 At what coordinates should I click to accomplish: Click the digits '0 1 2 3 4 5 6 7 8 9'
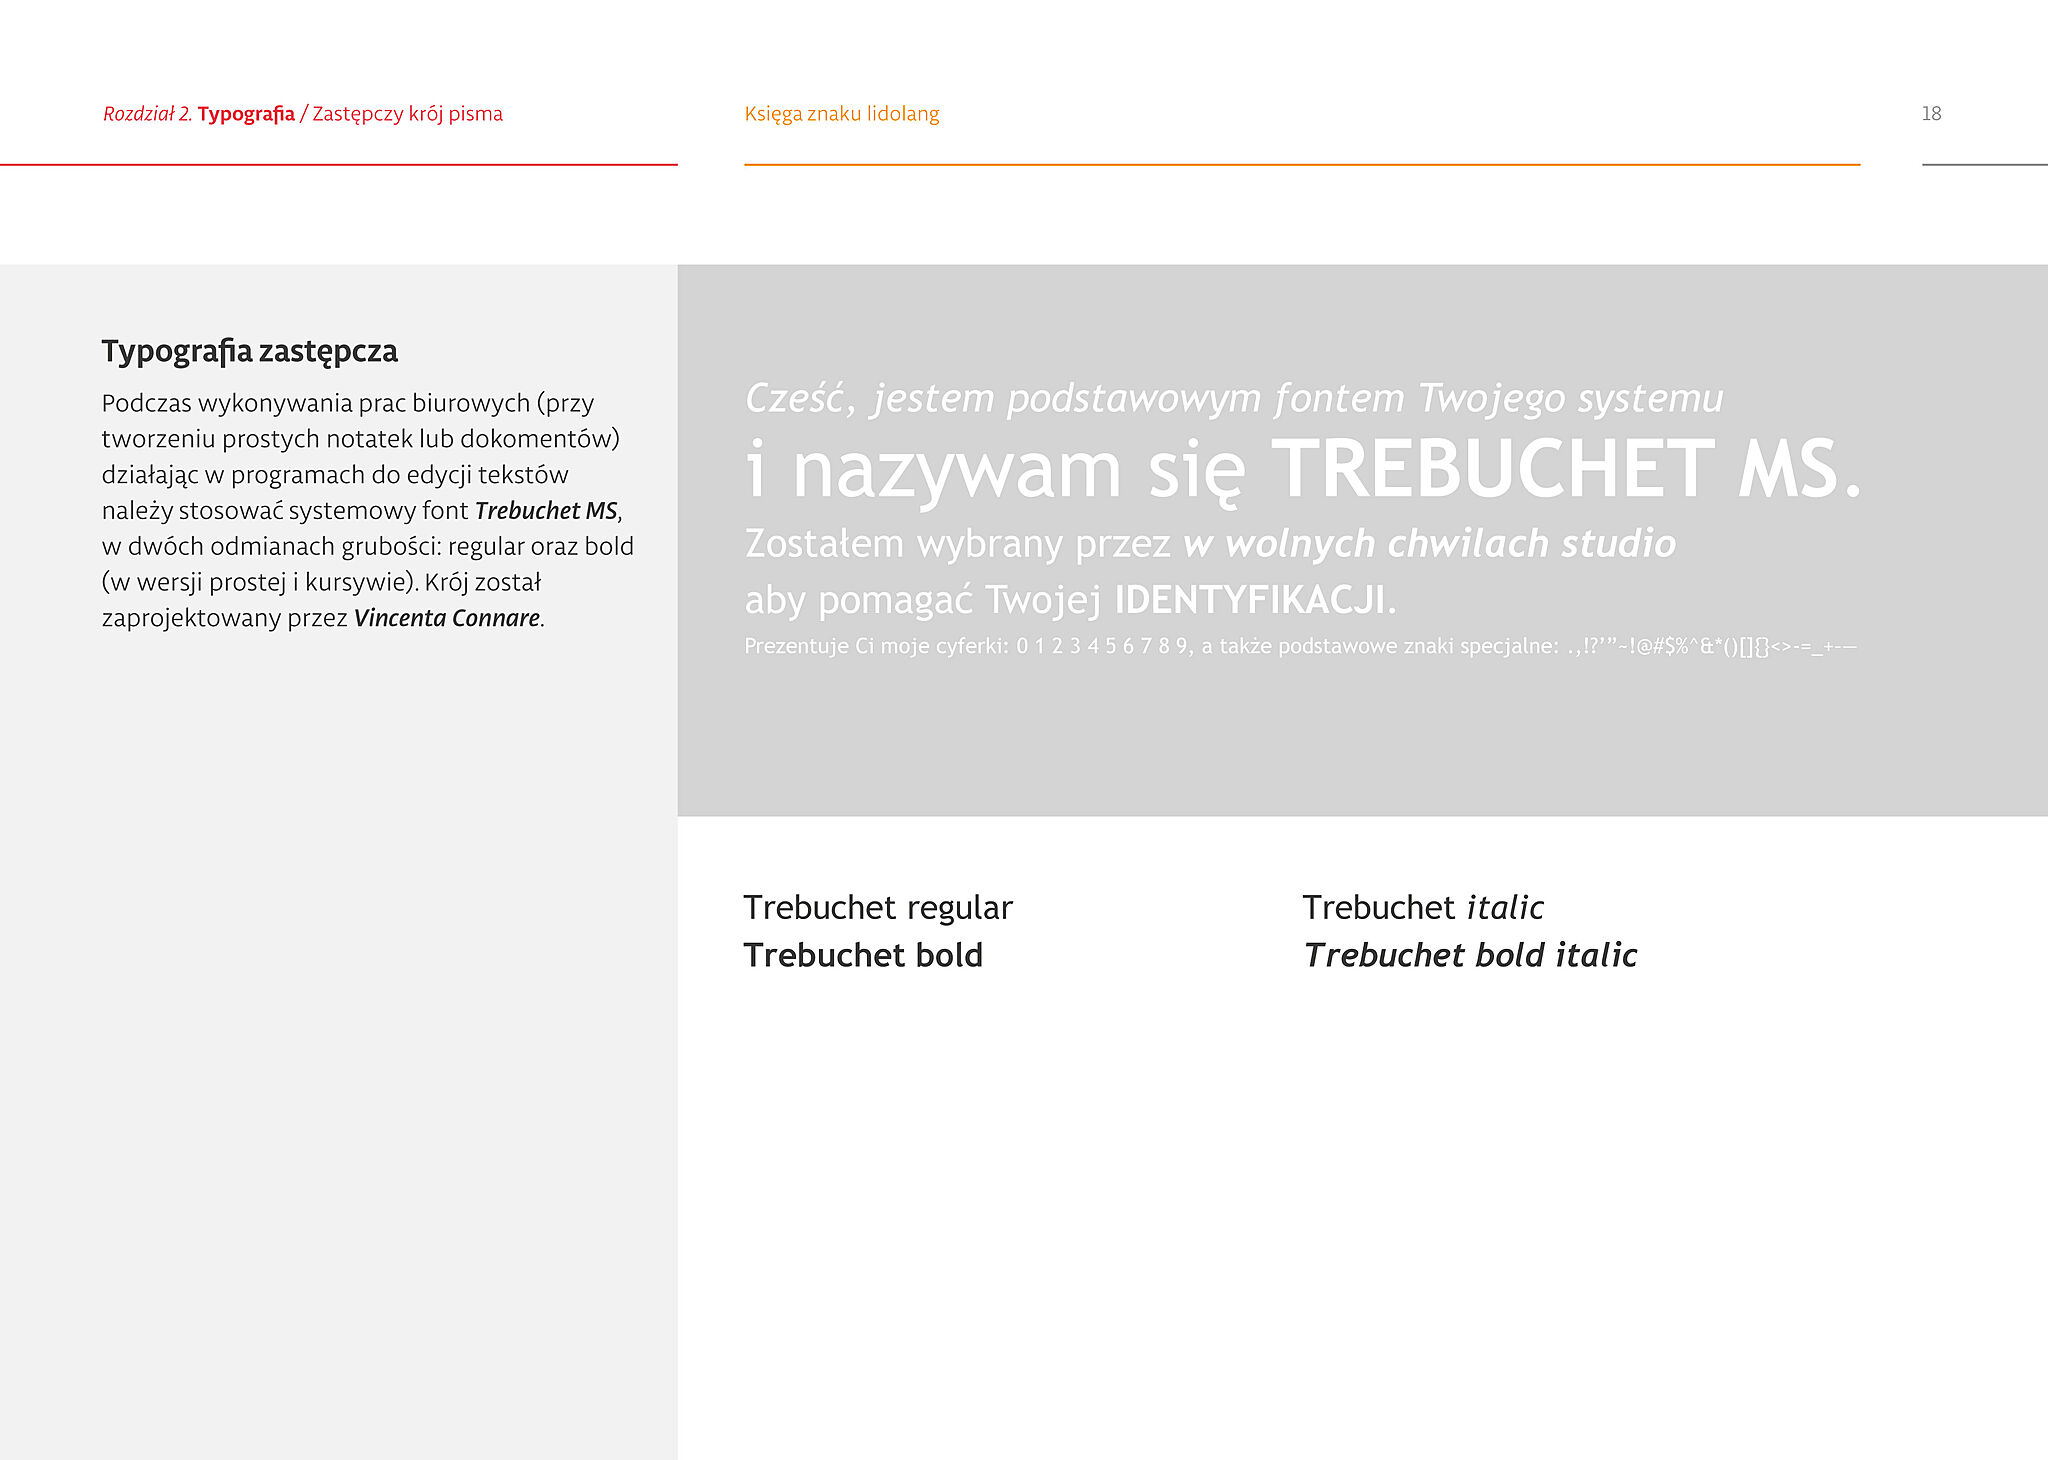[x=1102, y=647]
